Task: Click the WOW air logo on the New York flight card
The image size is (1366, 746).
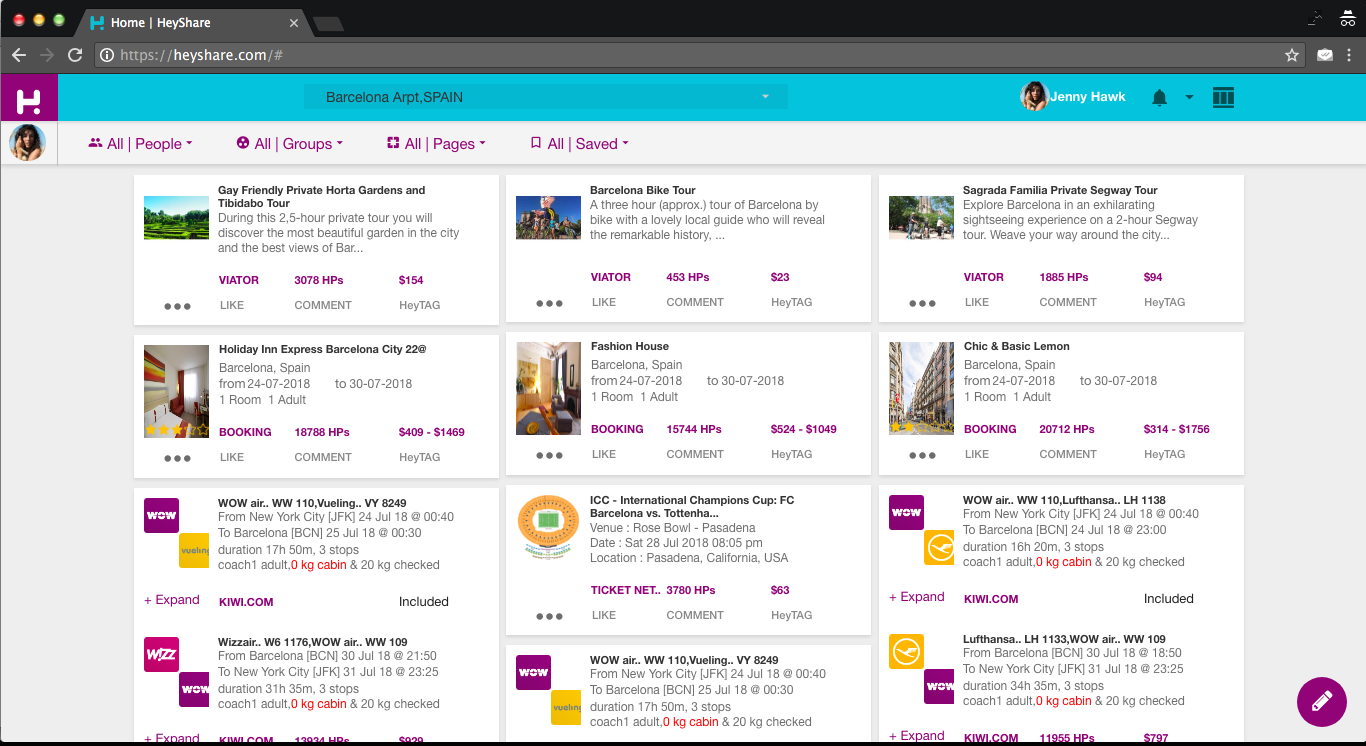Action: [x=161, y=515]
